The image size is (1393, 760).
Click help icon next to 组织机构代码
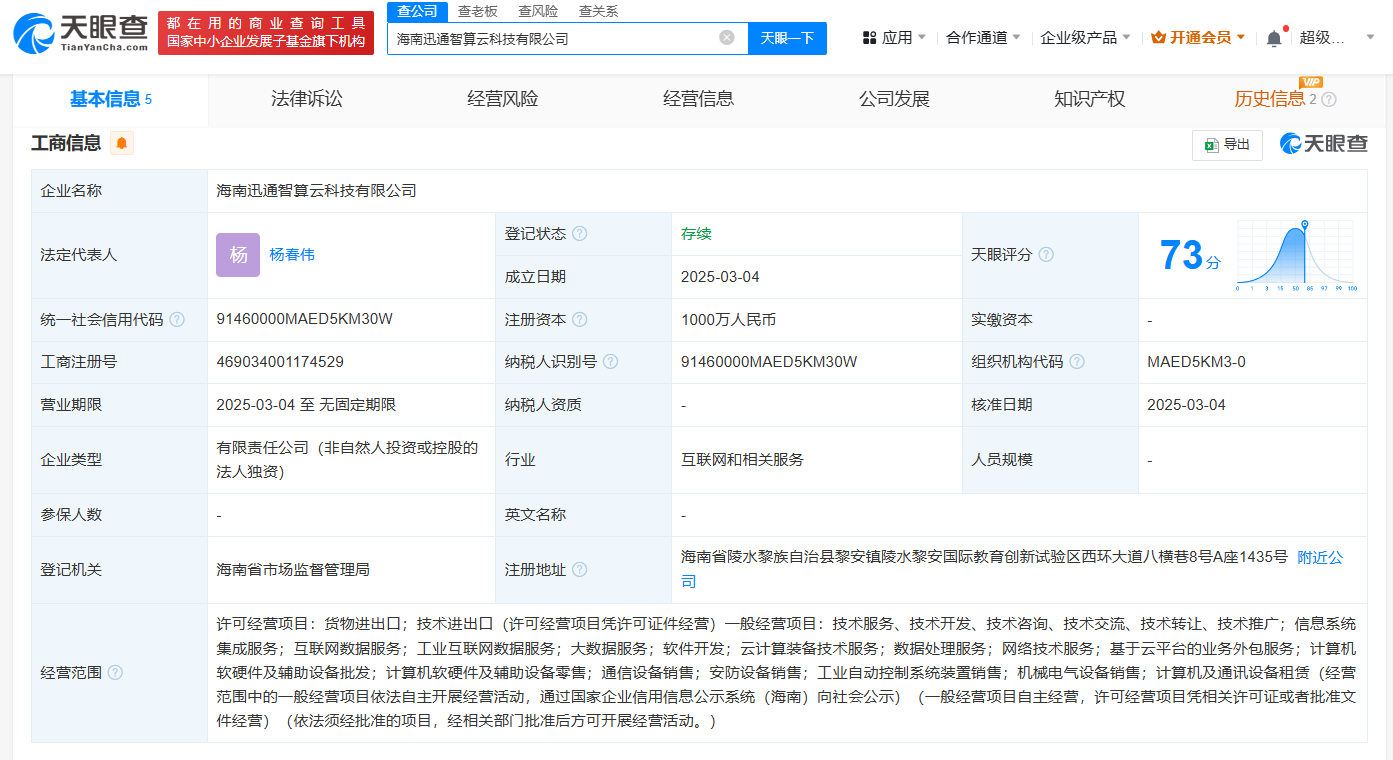1077,362
